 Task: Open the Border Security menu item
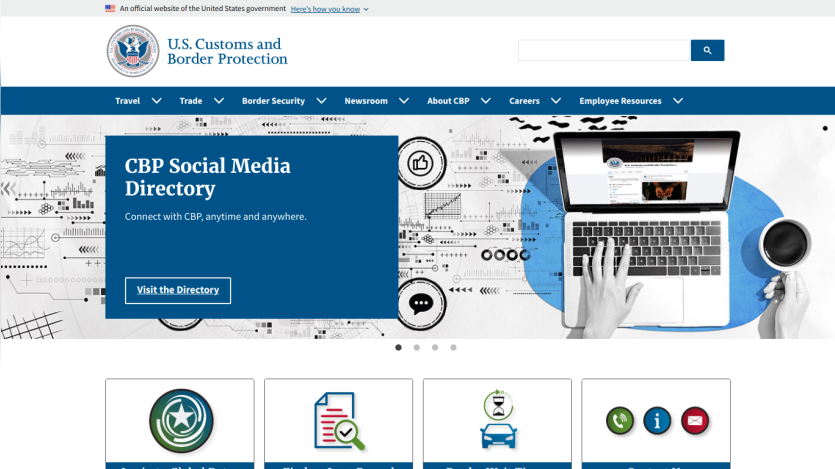pyautogui.click(x=273, y=101)
